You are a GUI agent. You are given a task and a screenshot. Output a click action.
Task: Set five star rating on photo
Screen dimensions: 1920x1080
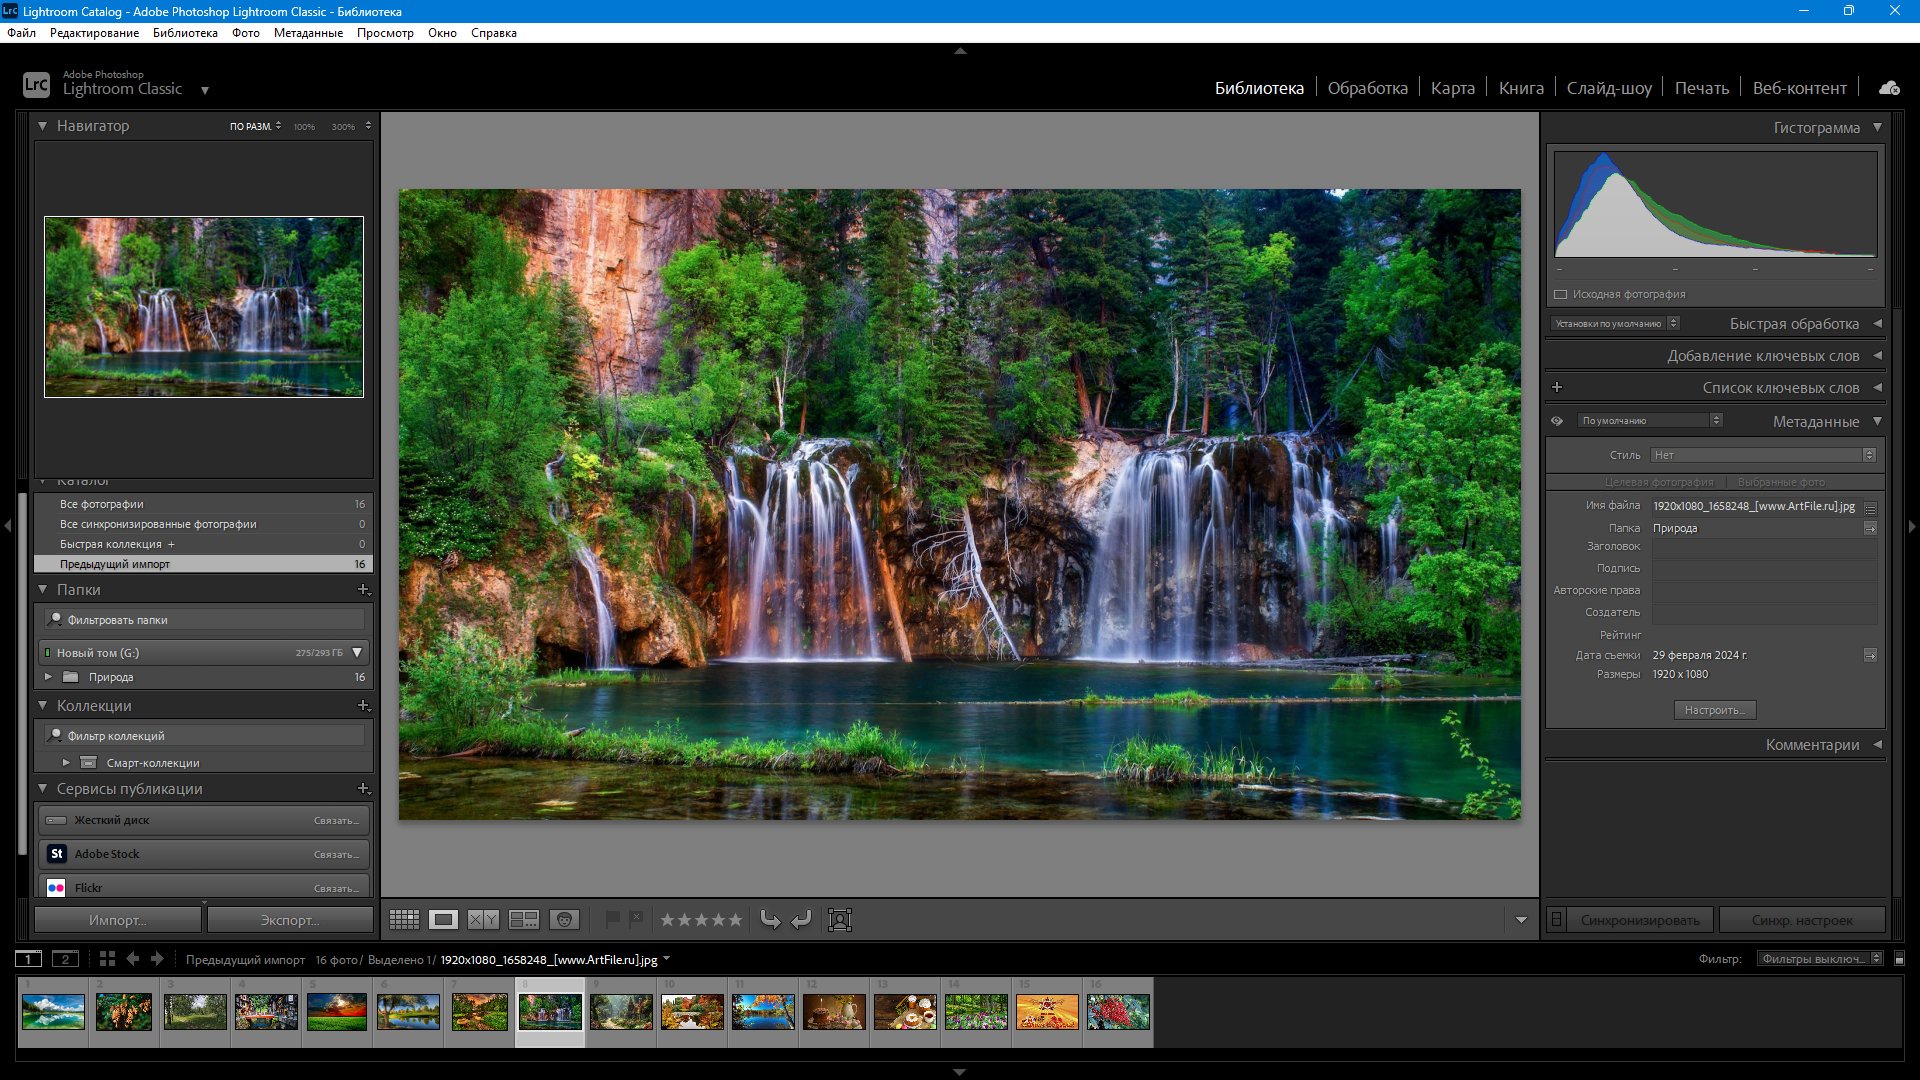pos(736,920)
